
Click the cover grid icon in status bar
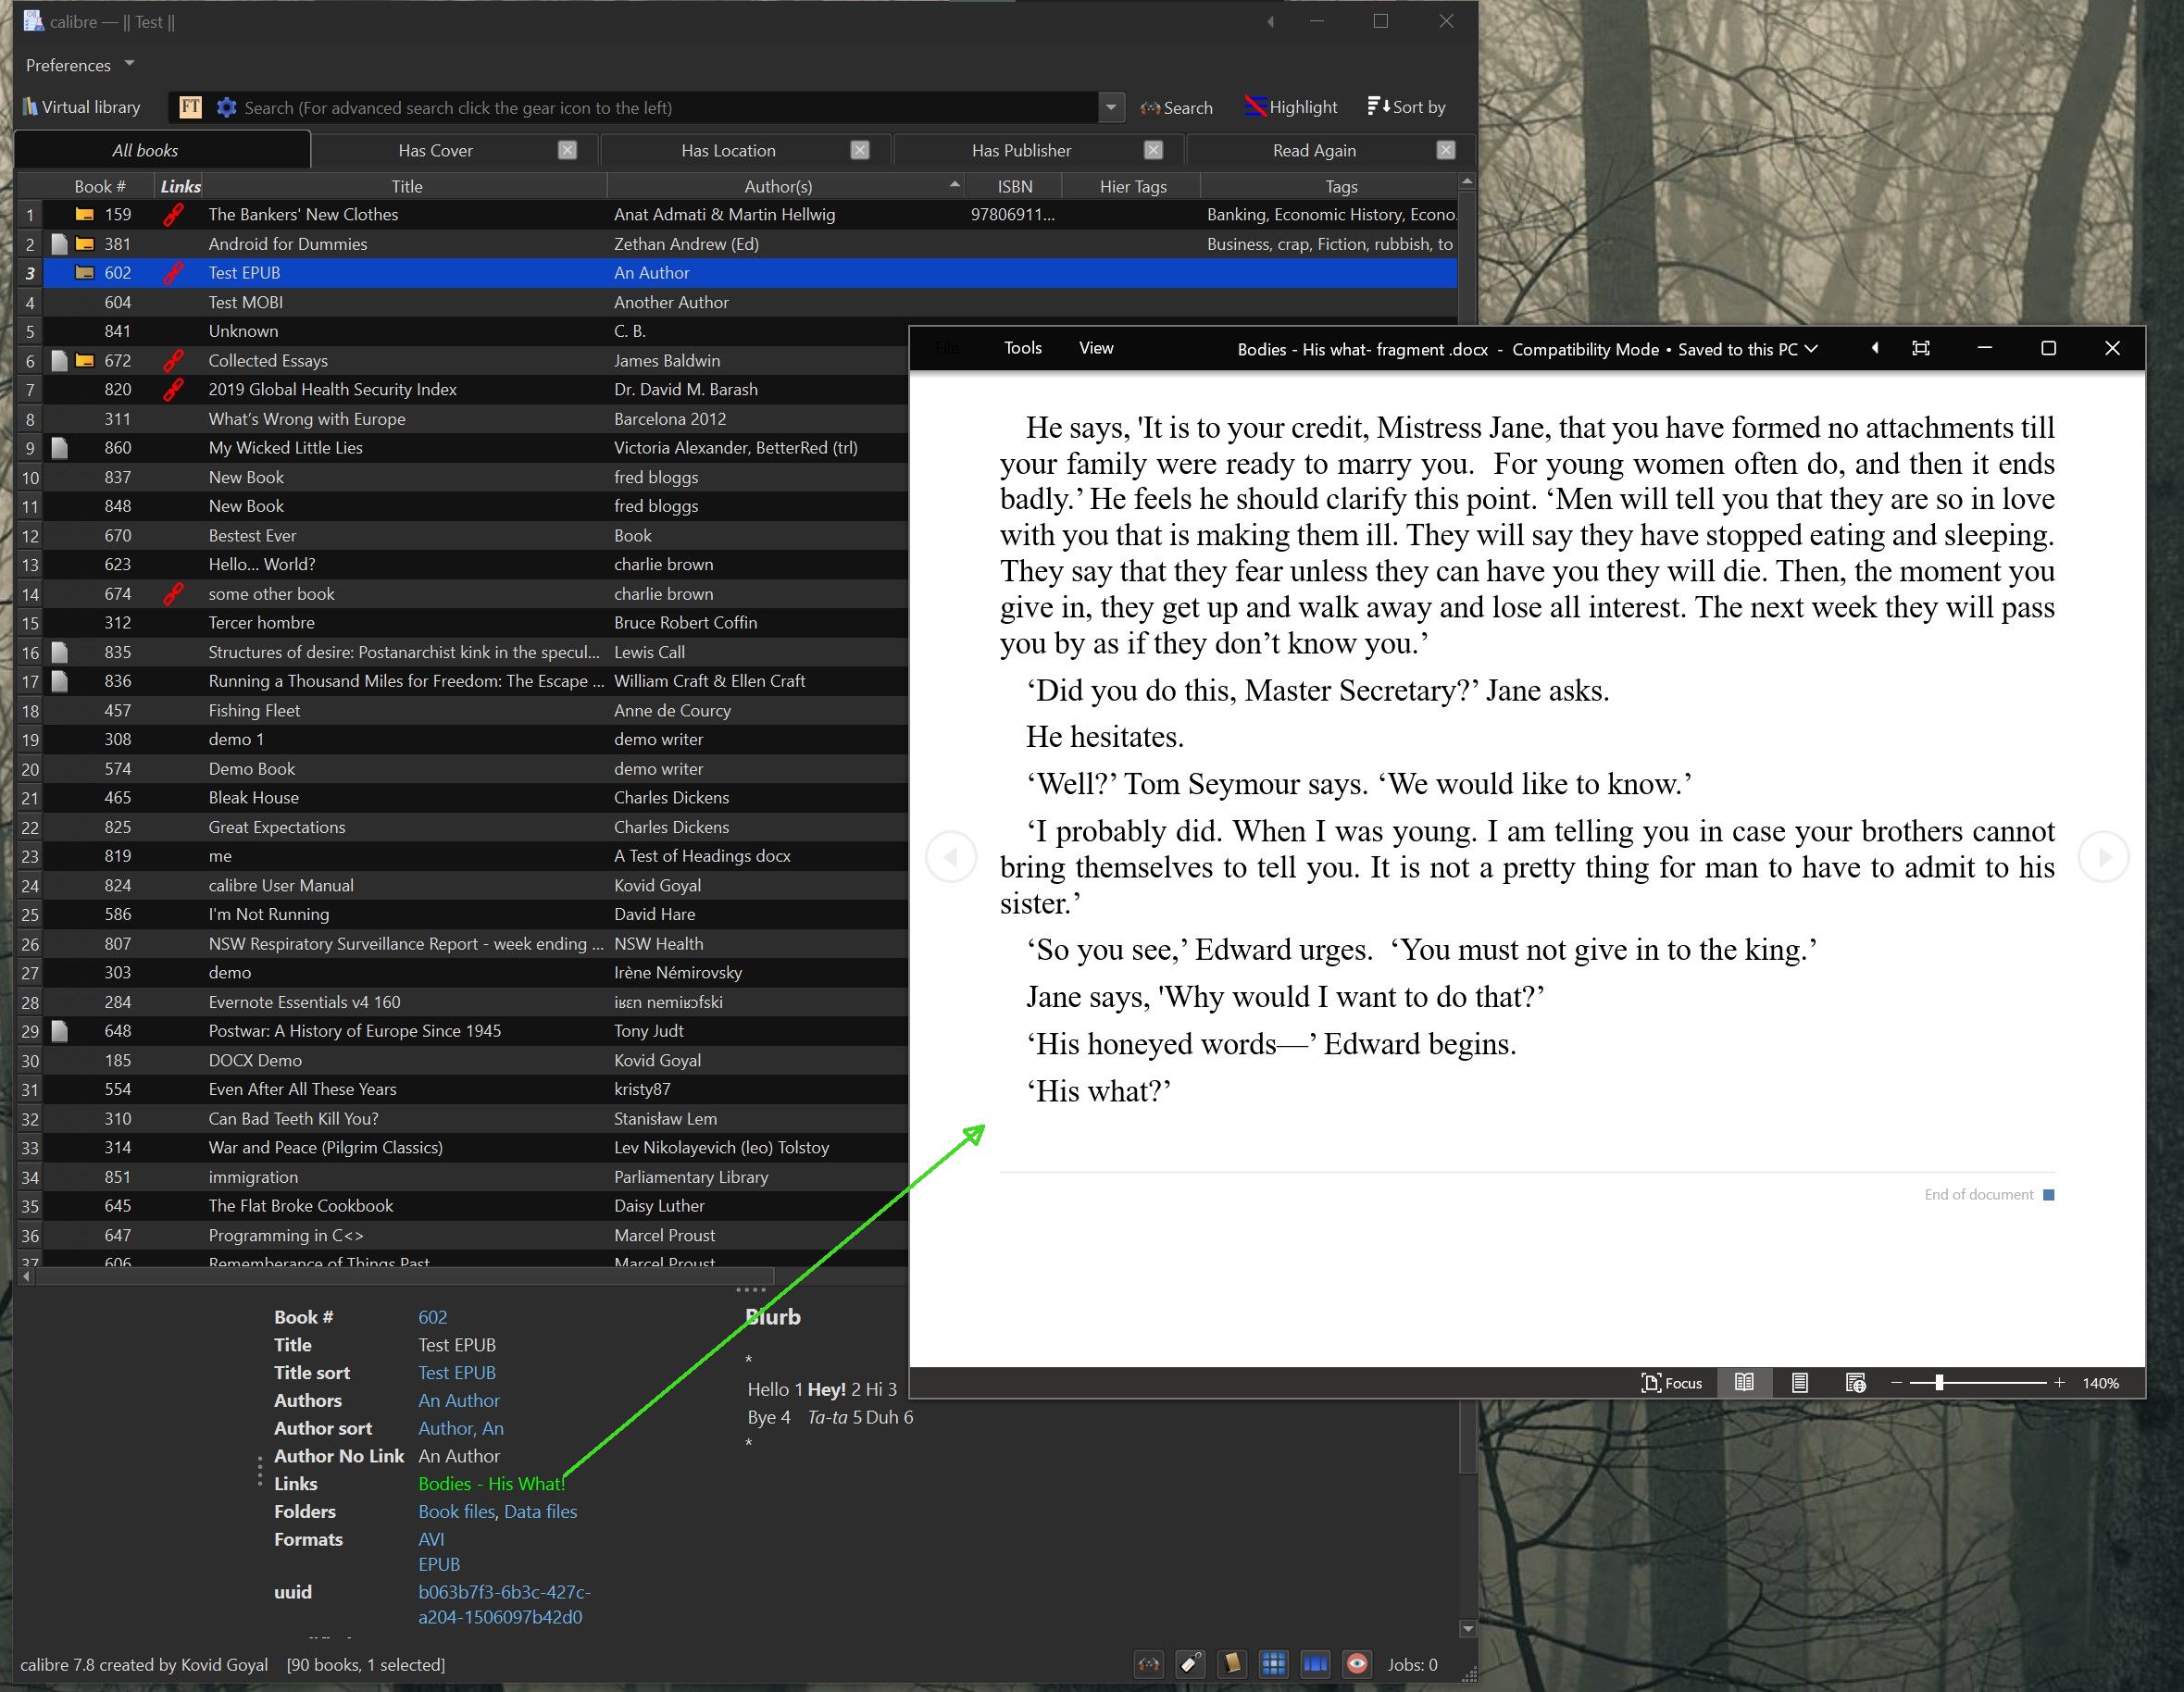[x=1273, y=1664]
